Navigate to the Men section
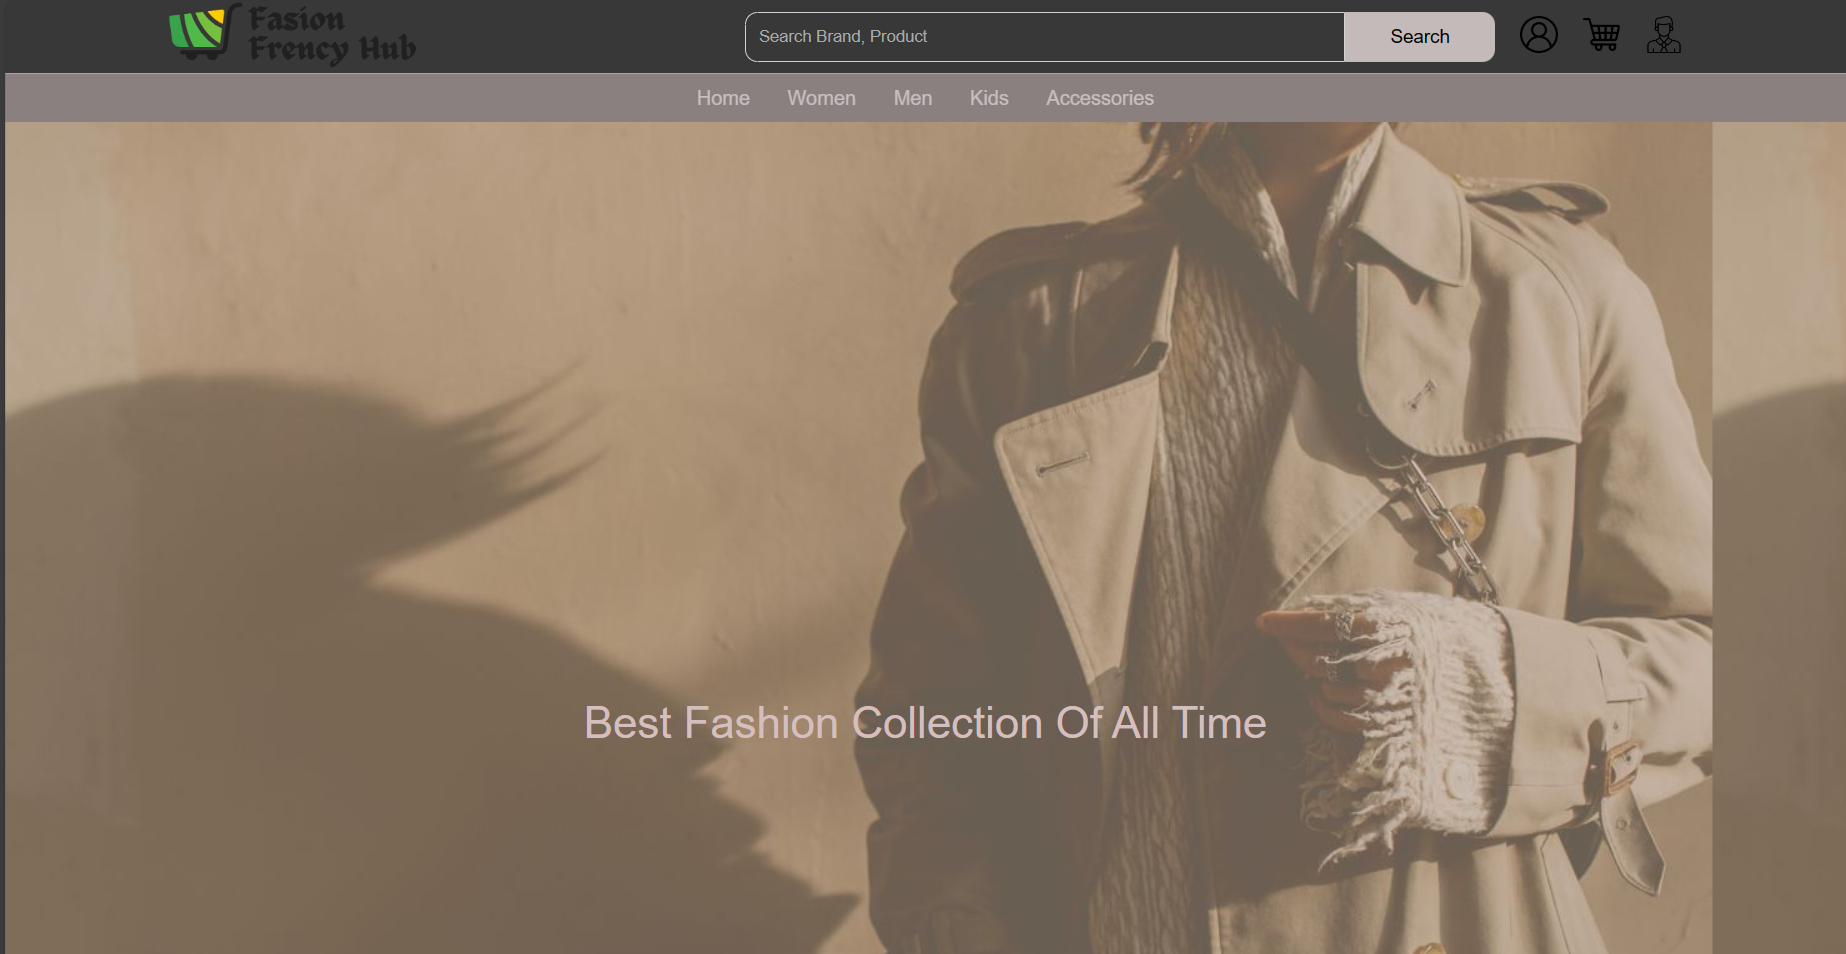The height and width of the screenshot is (954, 1846). (912, 98)
